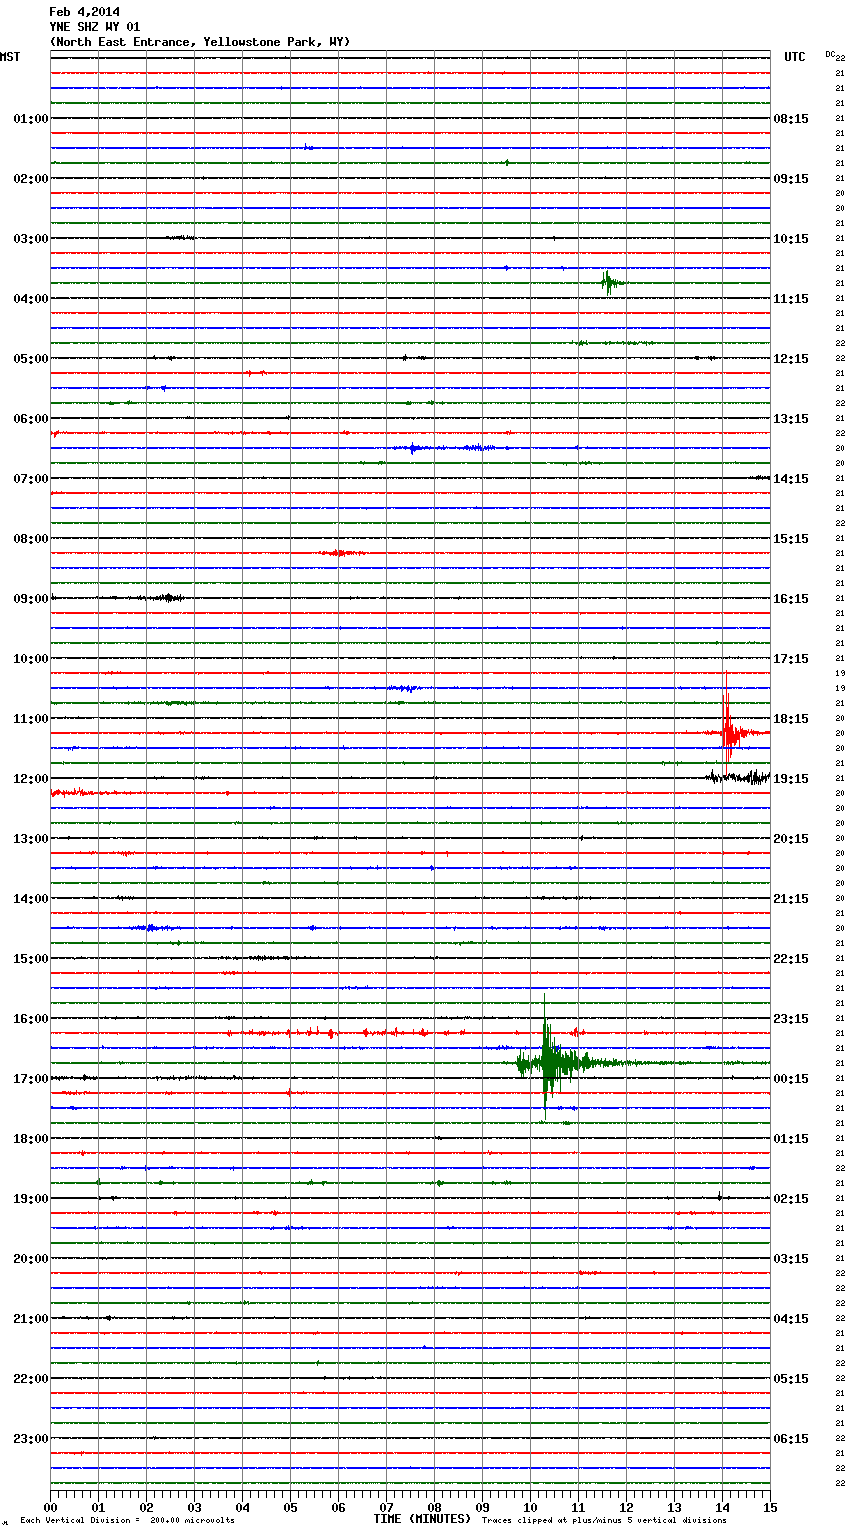Select the "02:00" MST row label

click(31, 179)
